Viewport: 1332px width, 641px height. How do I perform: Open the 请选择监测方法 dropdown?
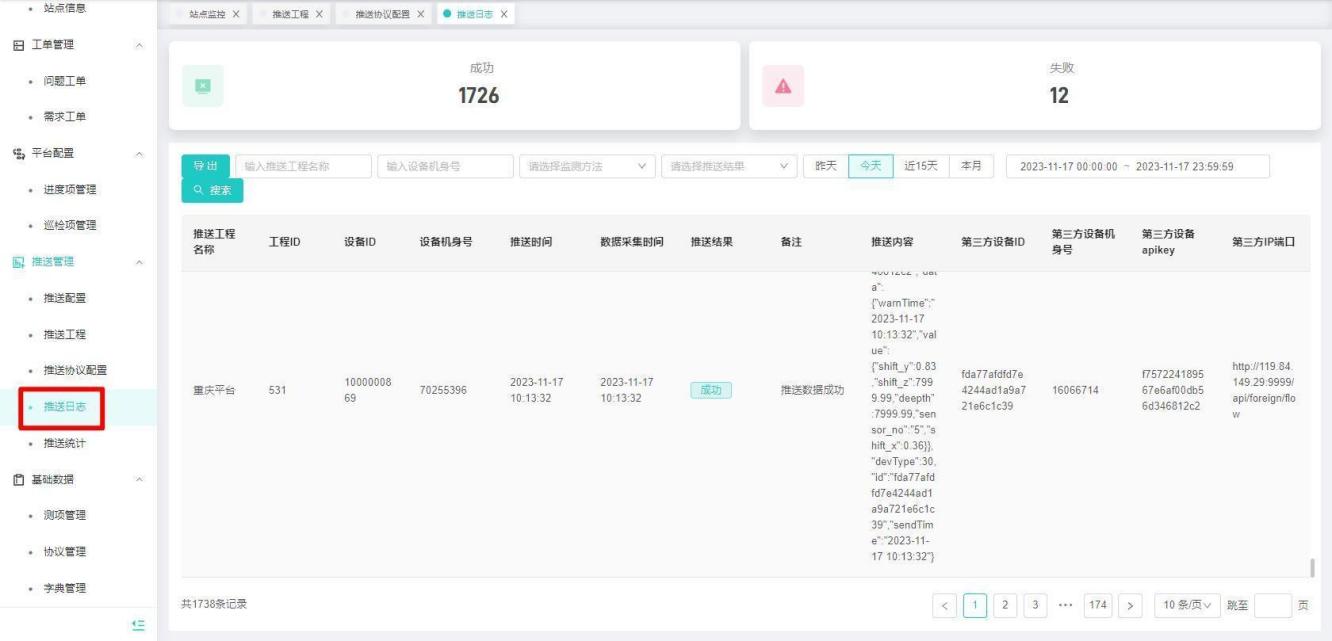[x=586, y=166]
